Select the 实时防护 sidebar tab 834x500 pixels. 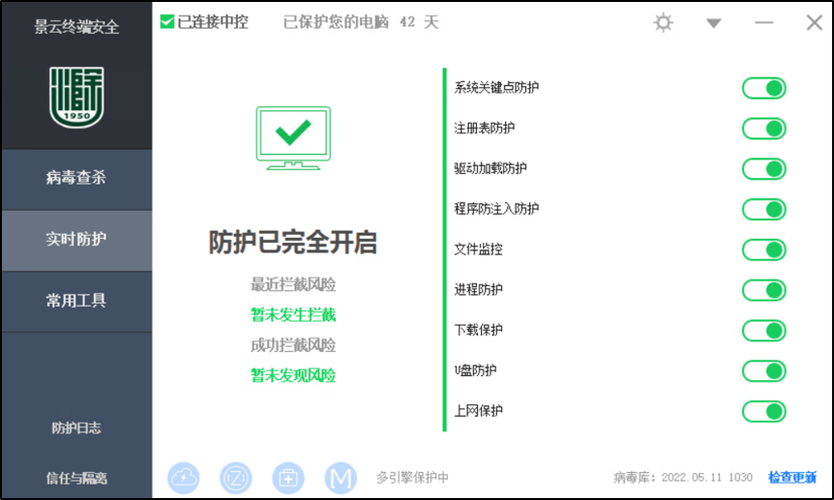[x=76, y=240]
